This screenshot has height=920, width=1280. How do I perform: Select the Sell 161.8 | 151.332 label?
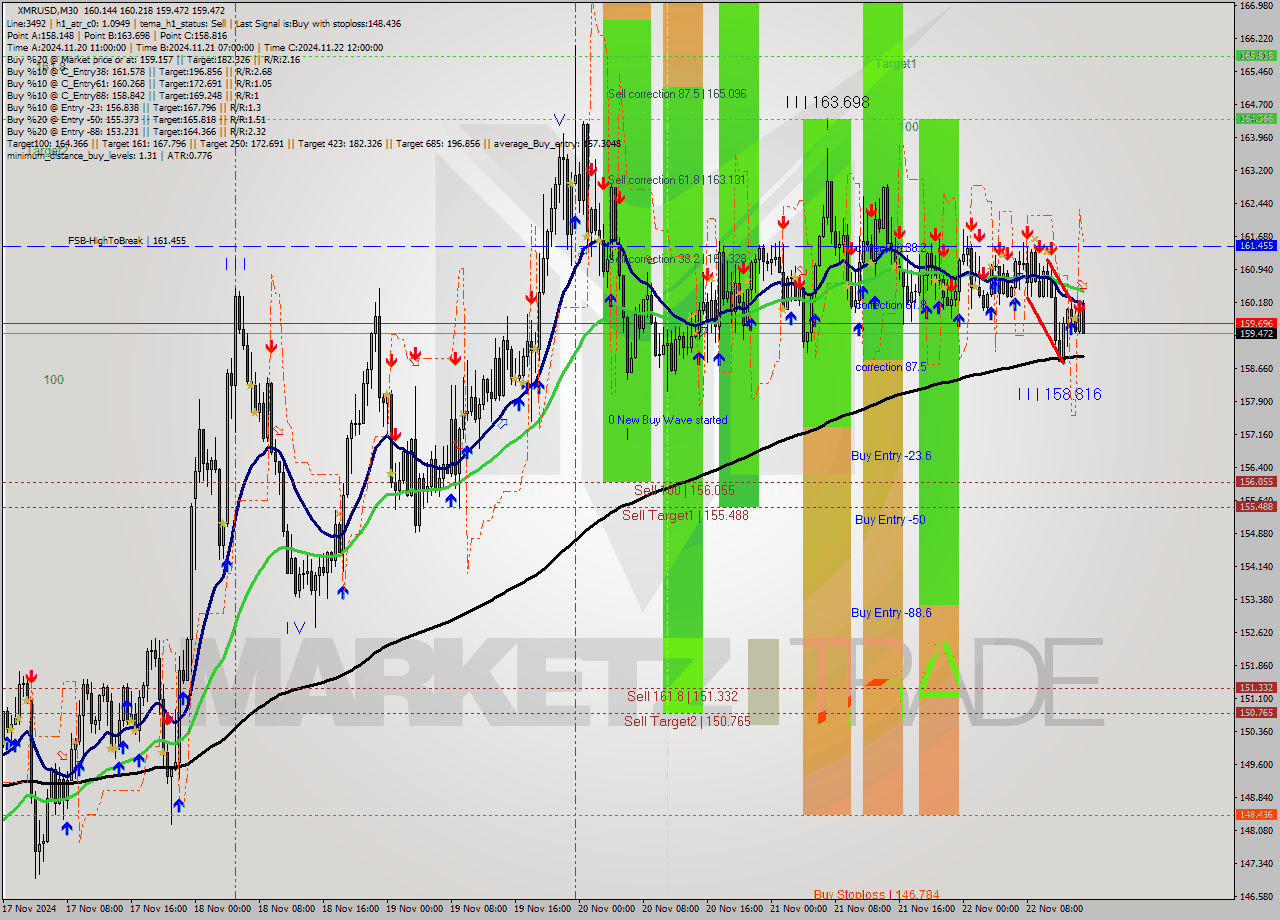(x=683, y=696)
